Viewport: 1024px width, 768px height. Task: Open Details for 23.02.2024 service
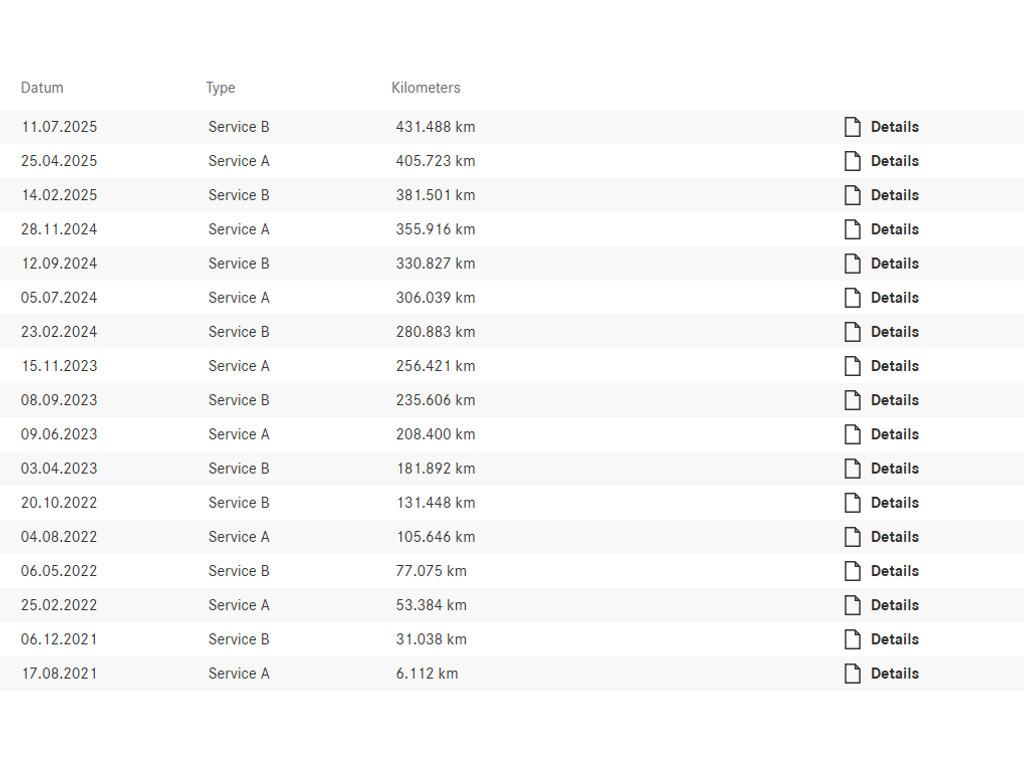click(x=894, y=332)
